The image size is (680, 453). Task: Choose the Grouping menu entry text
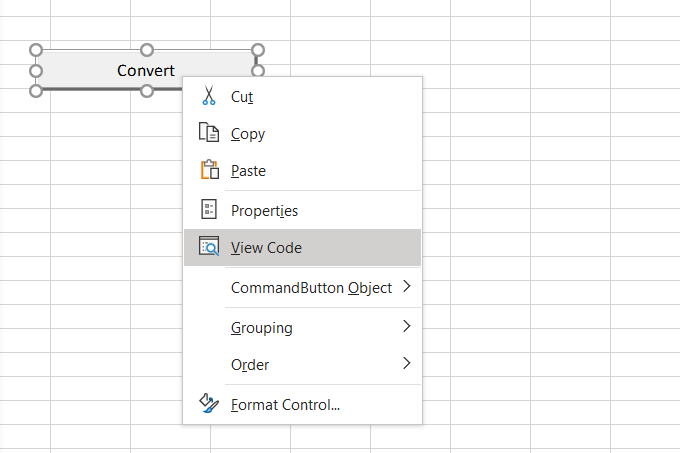[261, 327]
